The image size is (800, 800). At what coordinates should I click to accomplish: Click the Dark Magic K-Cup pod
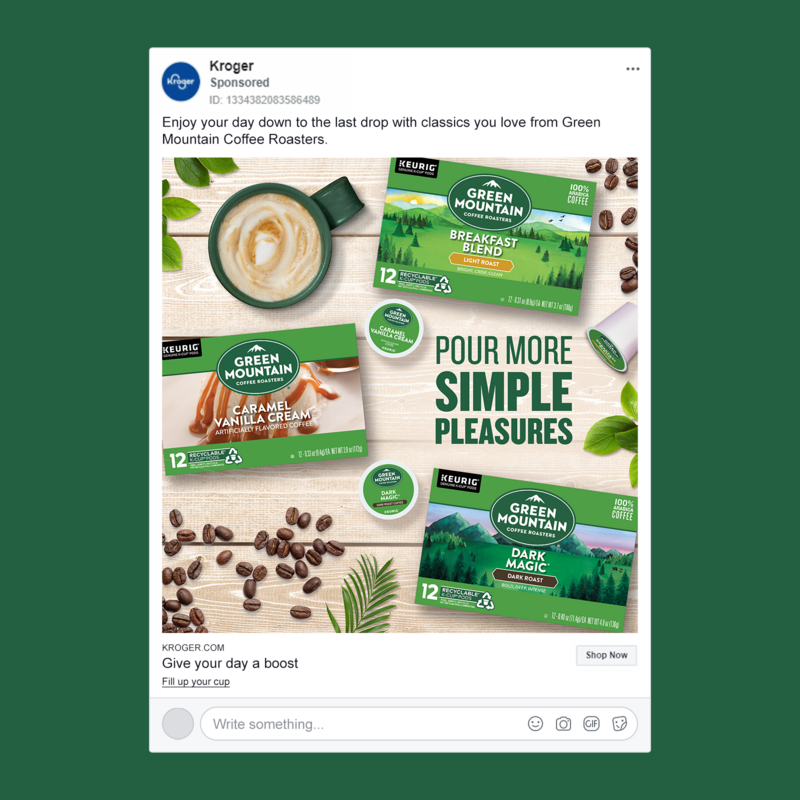[x=389, y=489]
